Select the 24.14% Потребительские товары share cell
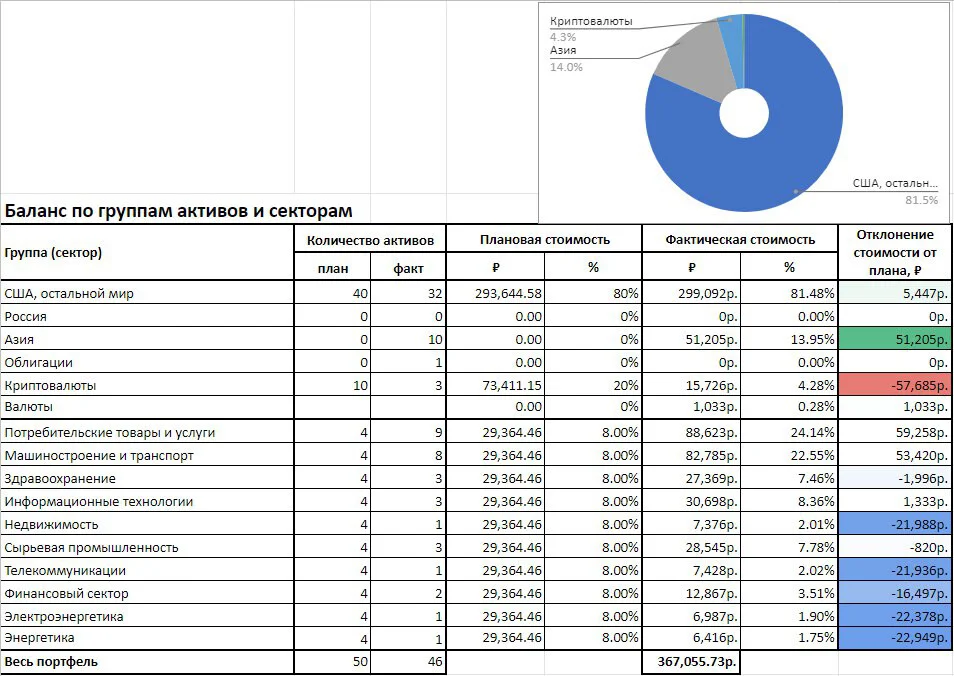The height and width of the screenshot is (676, 954). coord(789,433)
